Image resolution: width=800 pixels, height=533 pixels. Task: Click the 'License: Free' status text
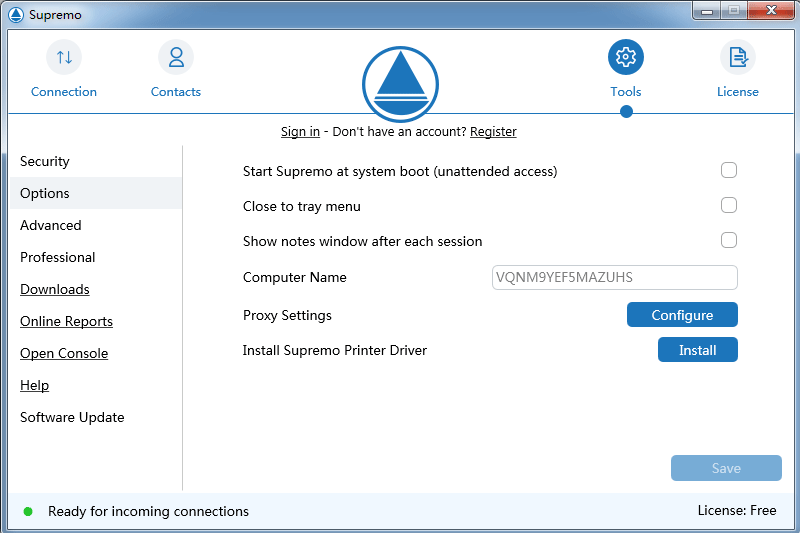(737, 511)
